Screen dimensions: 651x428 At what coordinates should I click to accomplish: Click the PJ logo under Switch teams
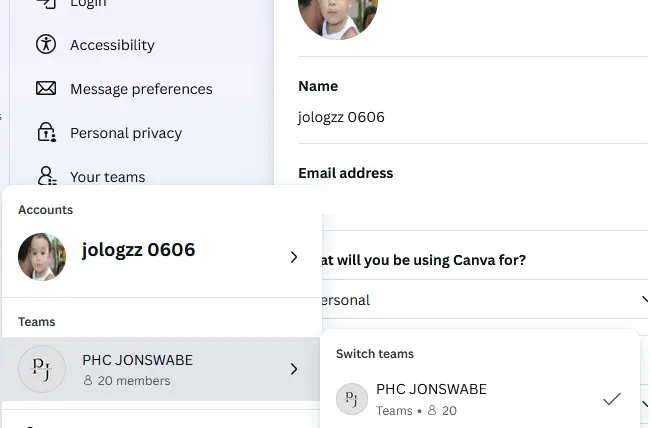click(x=352, y=399)
